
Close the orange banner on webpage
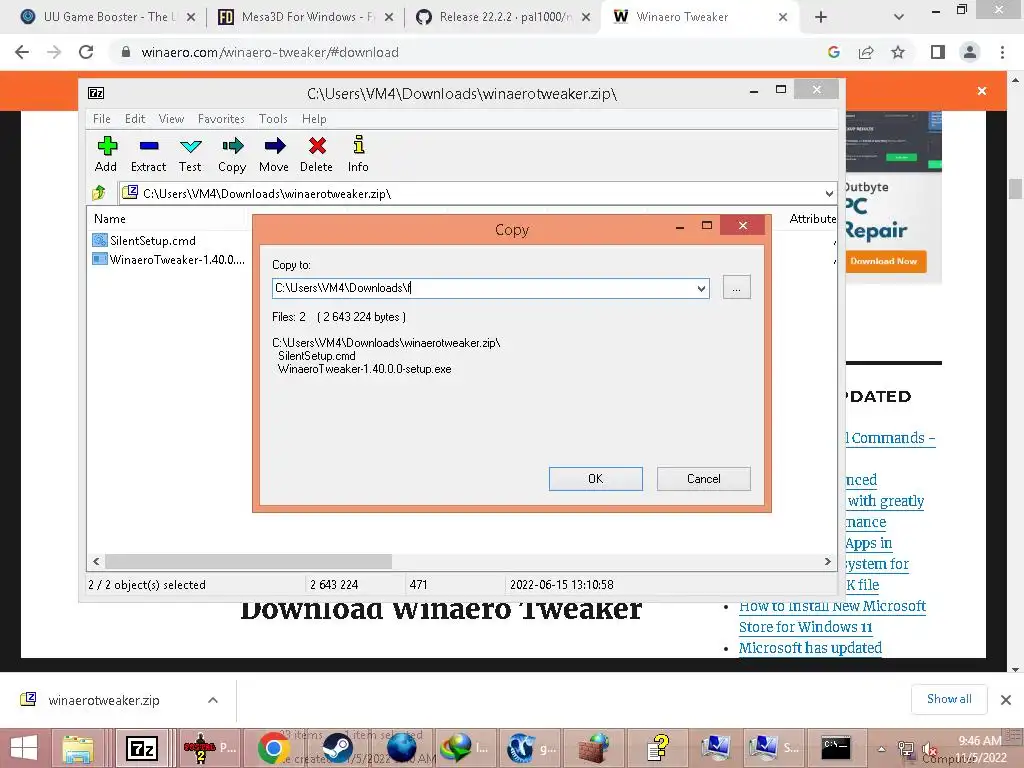pyautogui.click(x=982, y=91)
